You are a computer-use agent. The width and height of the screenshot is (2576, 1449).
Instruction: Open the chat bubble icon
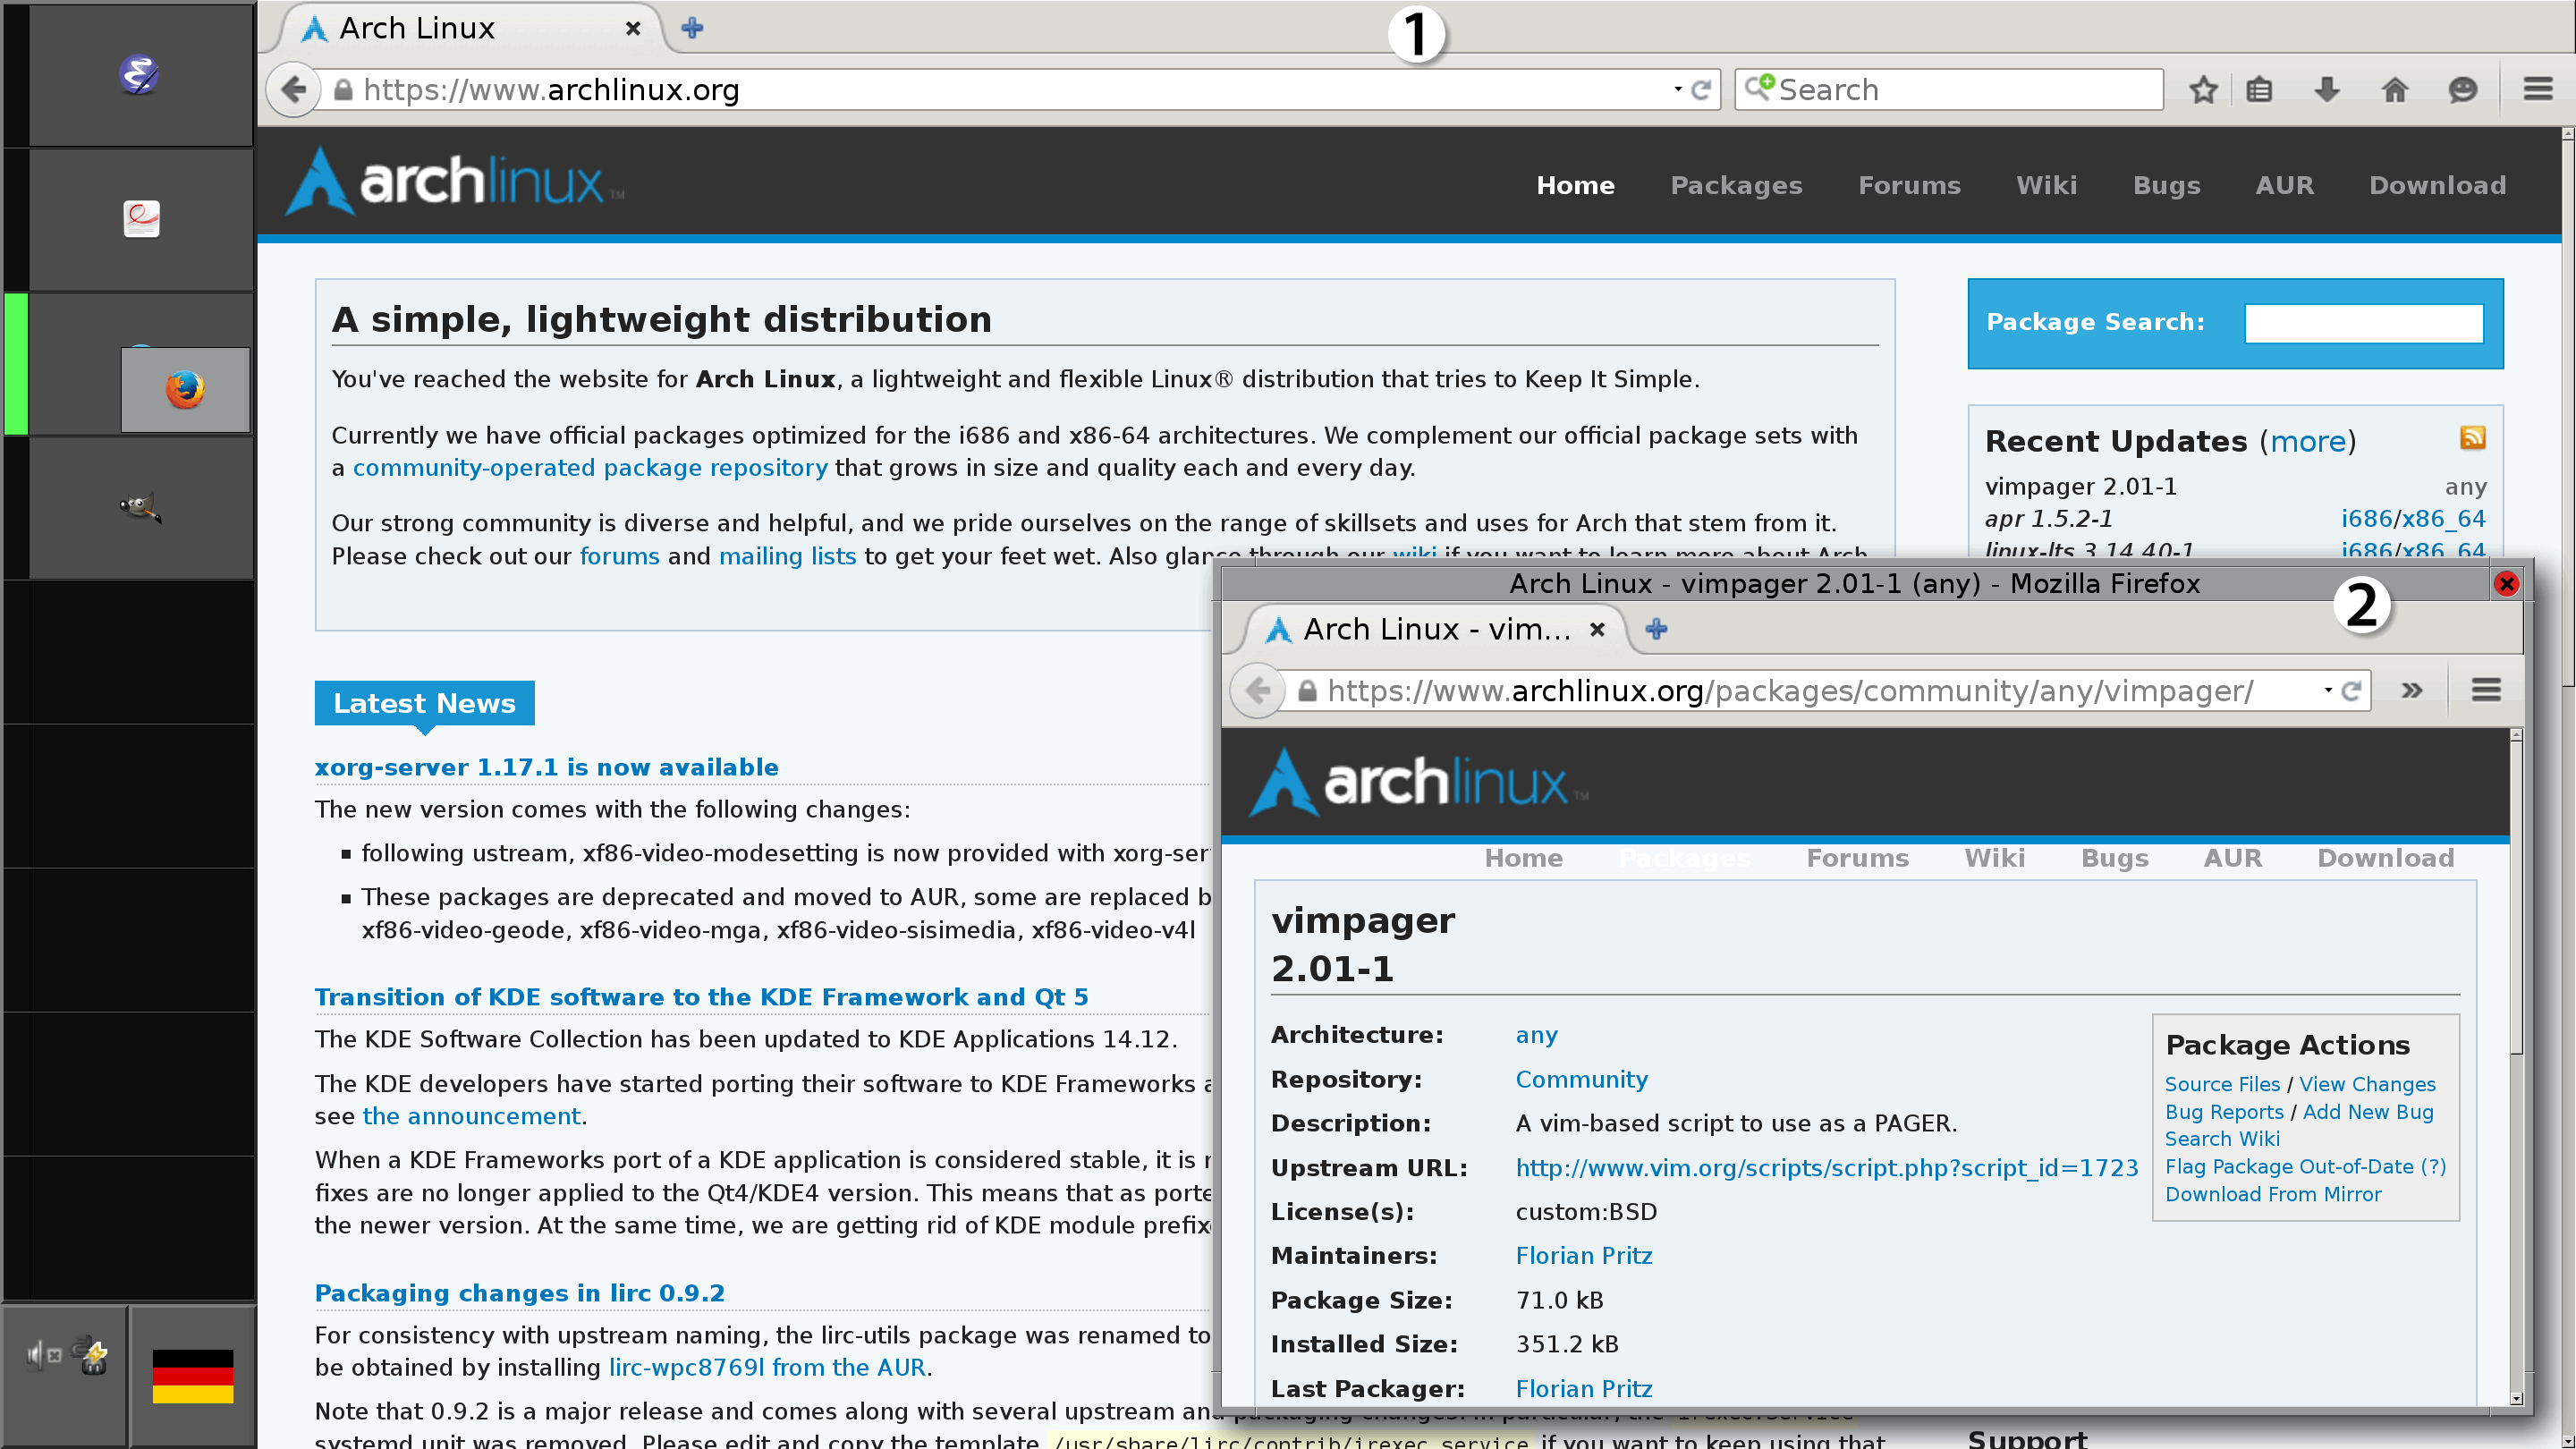[2462, 90]
